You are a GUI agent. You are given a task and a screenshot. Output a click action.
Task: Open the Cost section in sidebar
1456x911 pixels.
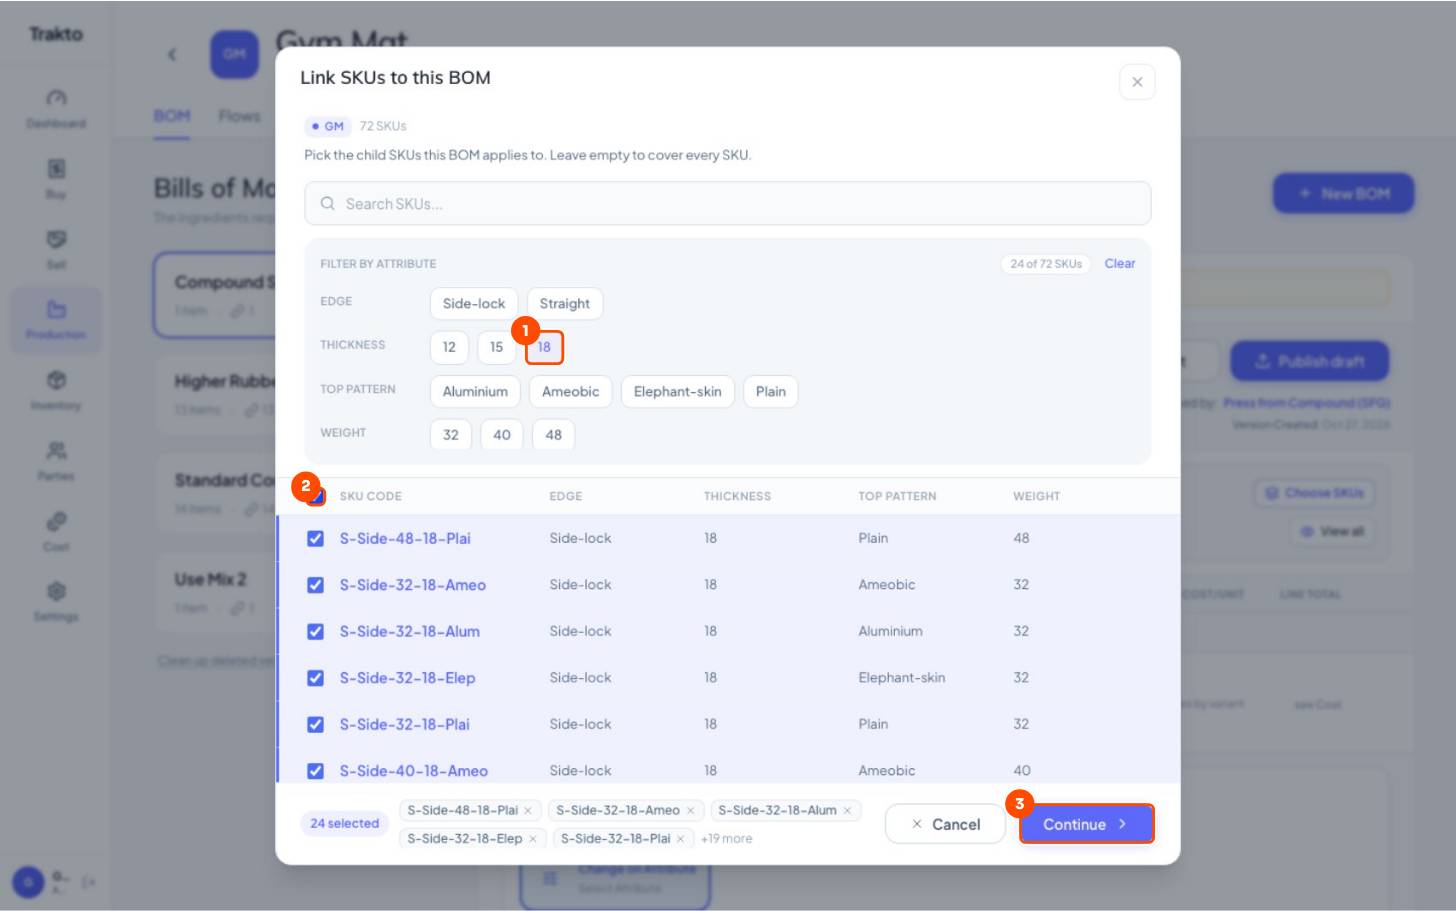coord(56,532)
